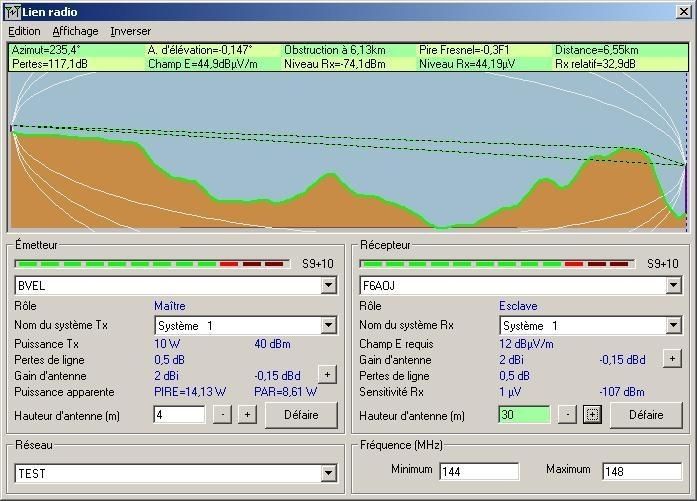Screen dimensions: 697x501
Task: Decrease transmitter antenna height with minus button
Action: (222, 415)
